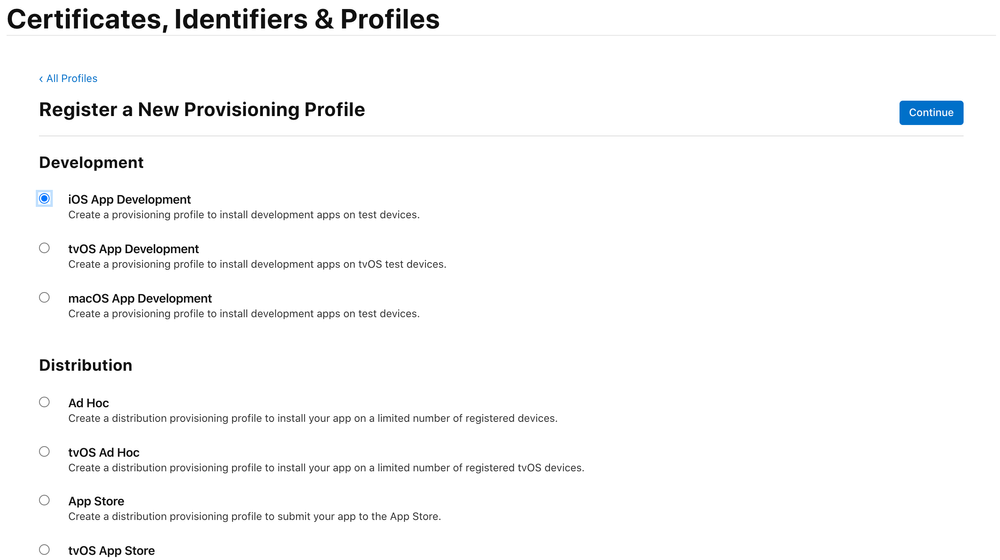
Task: Pick the Ad Hoc distribution radio button
Action: [44, 402]
